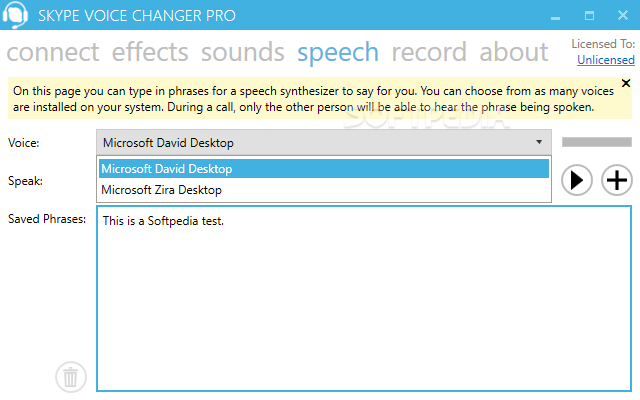Image resolution: width=640 pixels, height=400 pixels.
Task: Dismiss the yellow info banner
Action: tap(626, 83)
